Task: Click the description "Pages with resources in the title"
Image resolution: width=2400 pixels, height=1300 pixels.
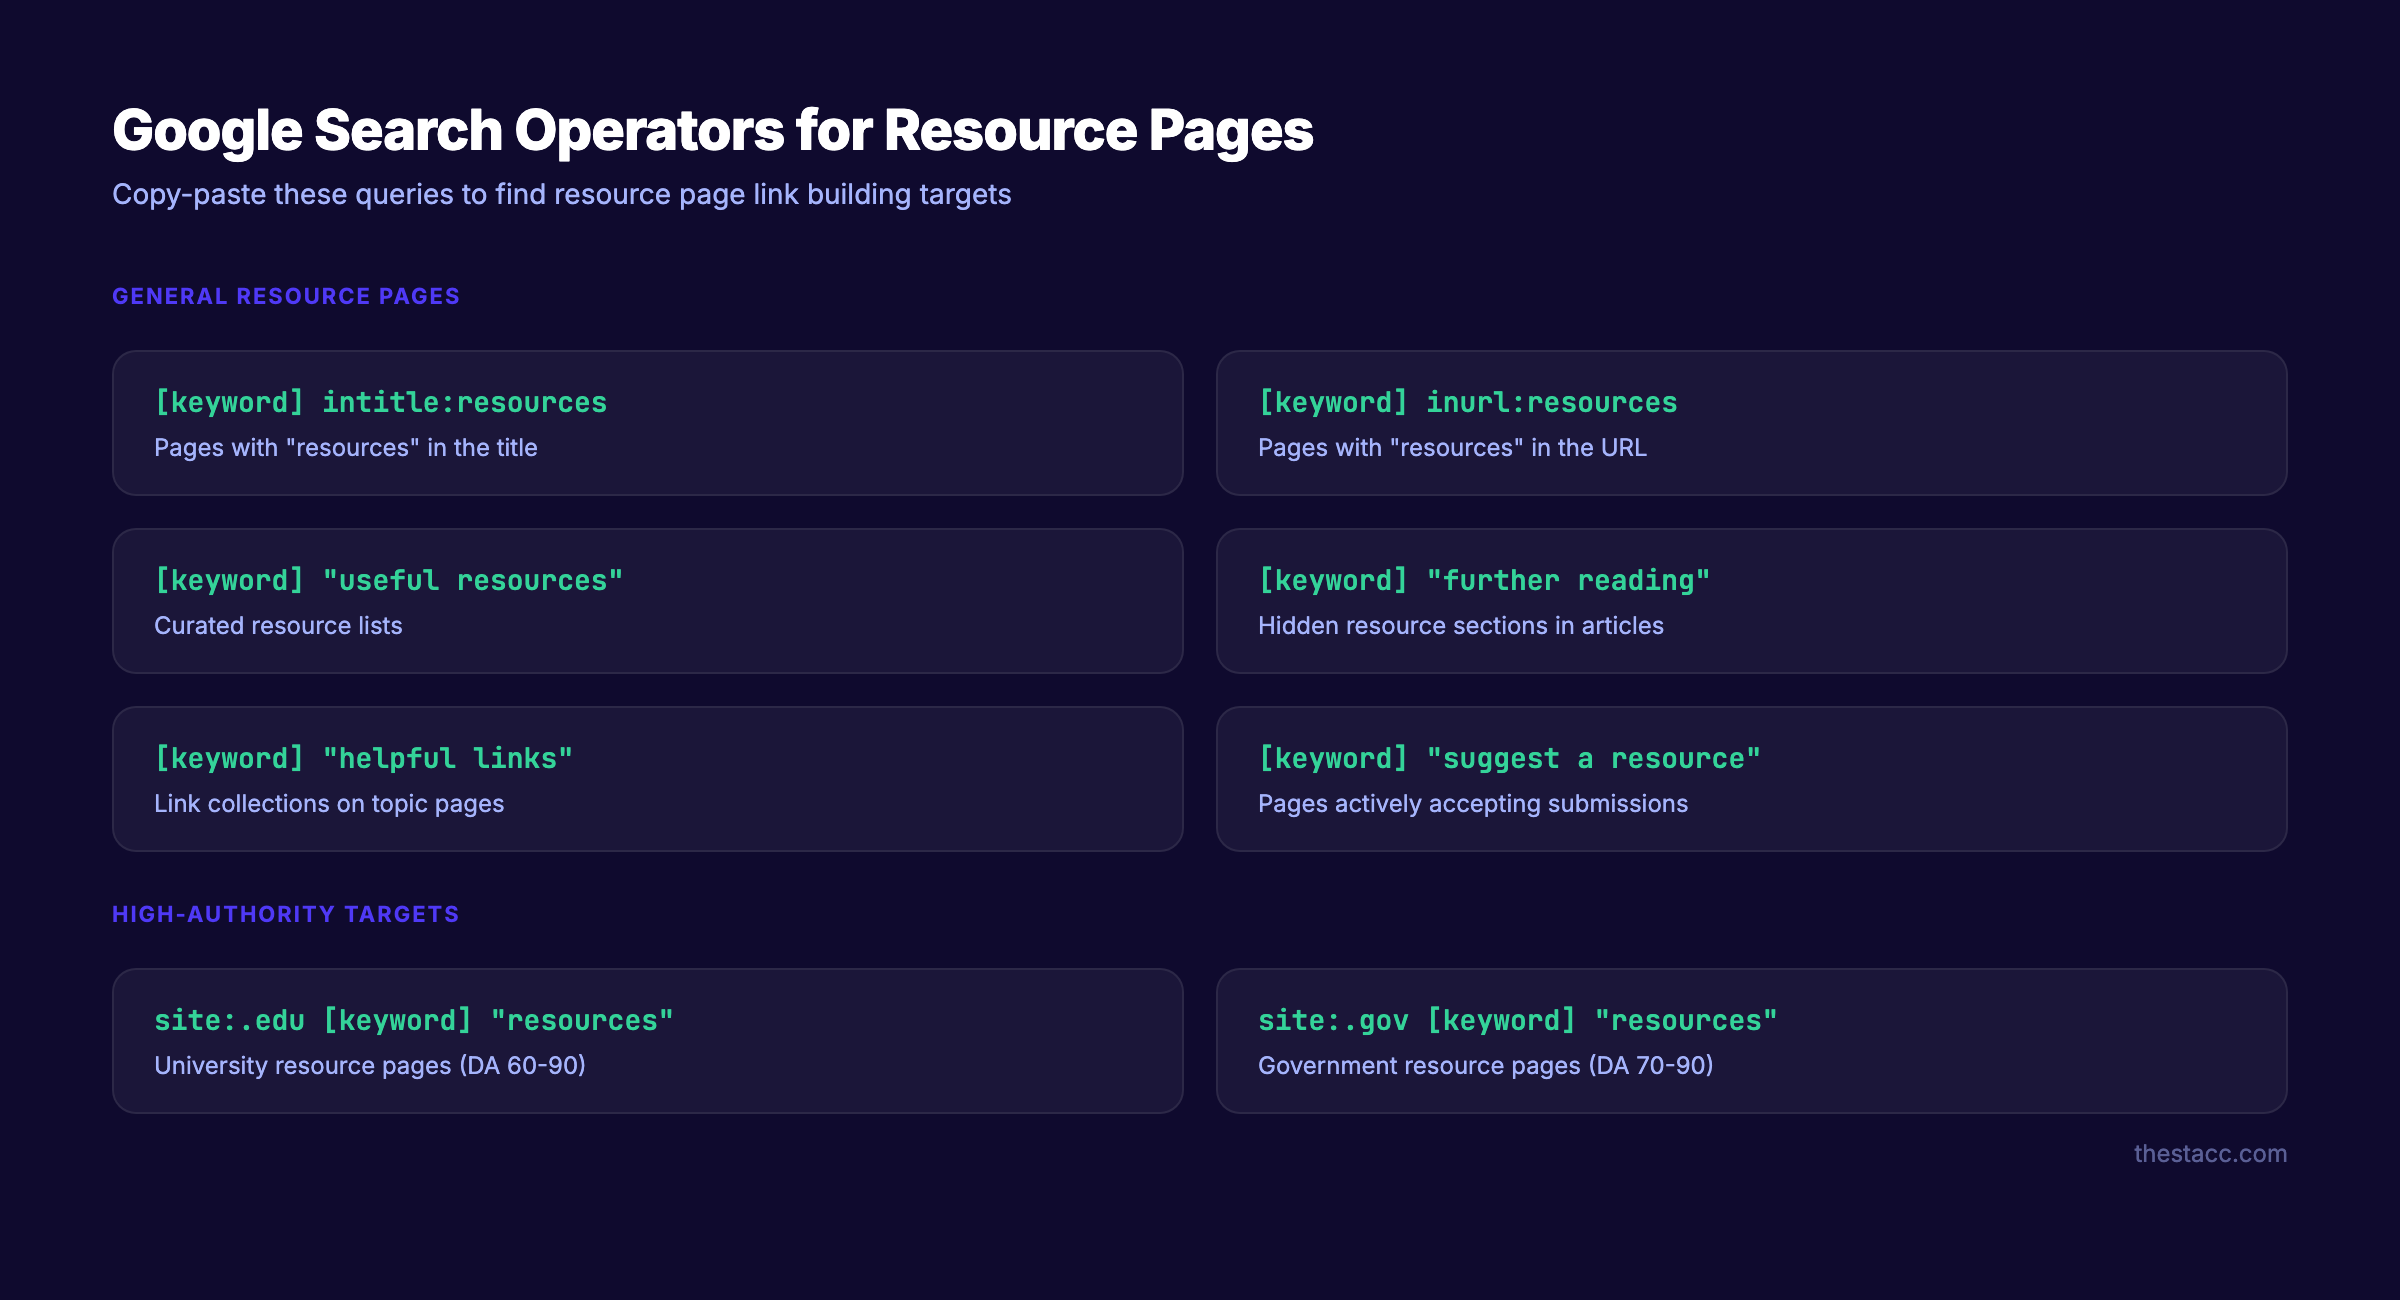Action: [x=345, y=447]
